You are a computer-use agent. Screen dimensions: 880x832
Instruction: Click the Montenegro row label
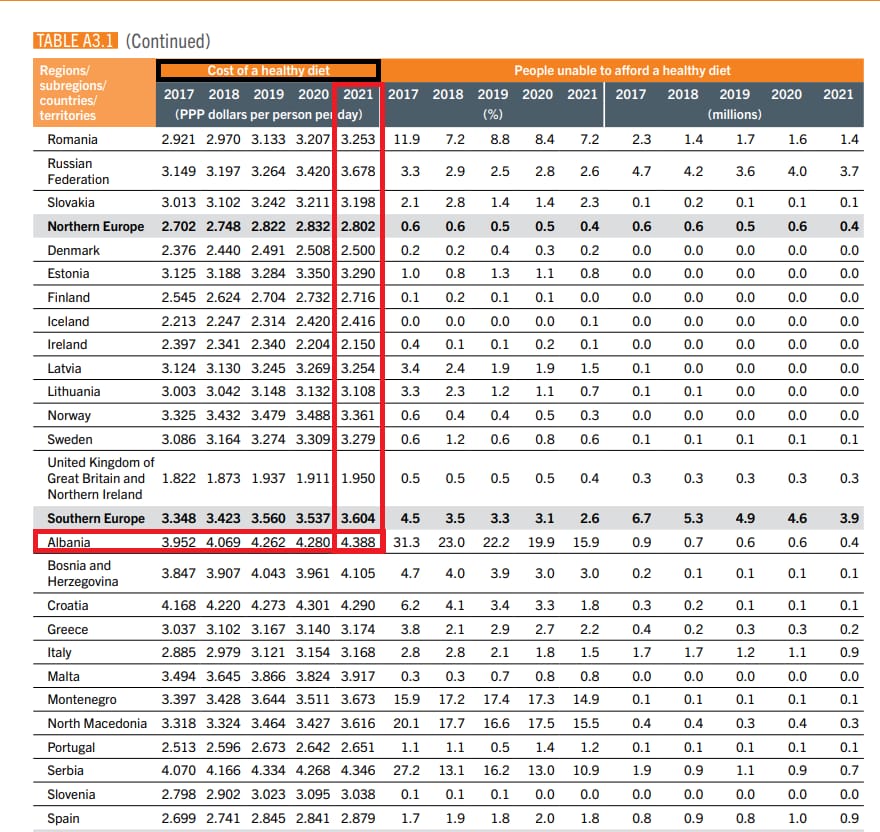(x=82, y=700)
